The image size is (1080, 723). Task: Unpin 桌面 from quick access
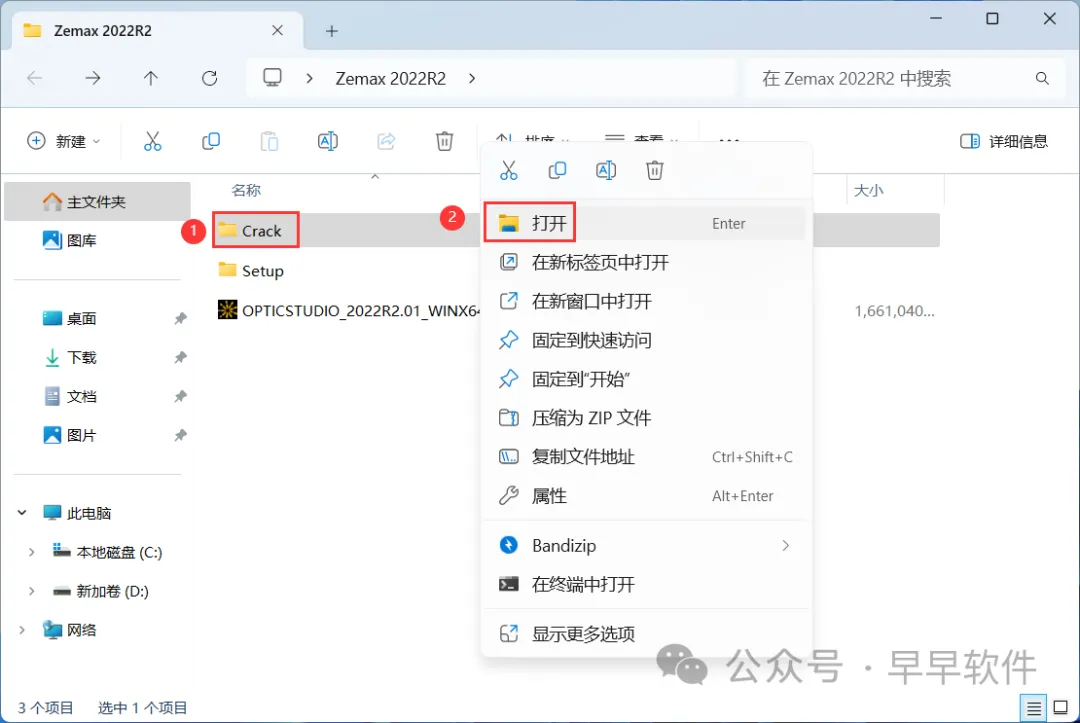click(180, 318)
